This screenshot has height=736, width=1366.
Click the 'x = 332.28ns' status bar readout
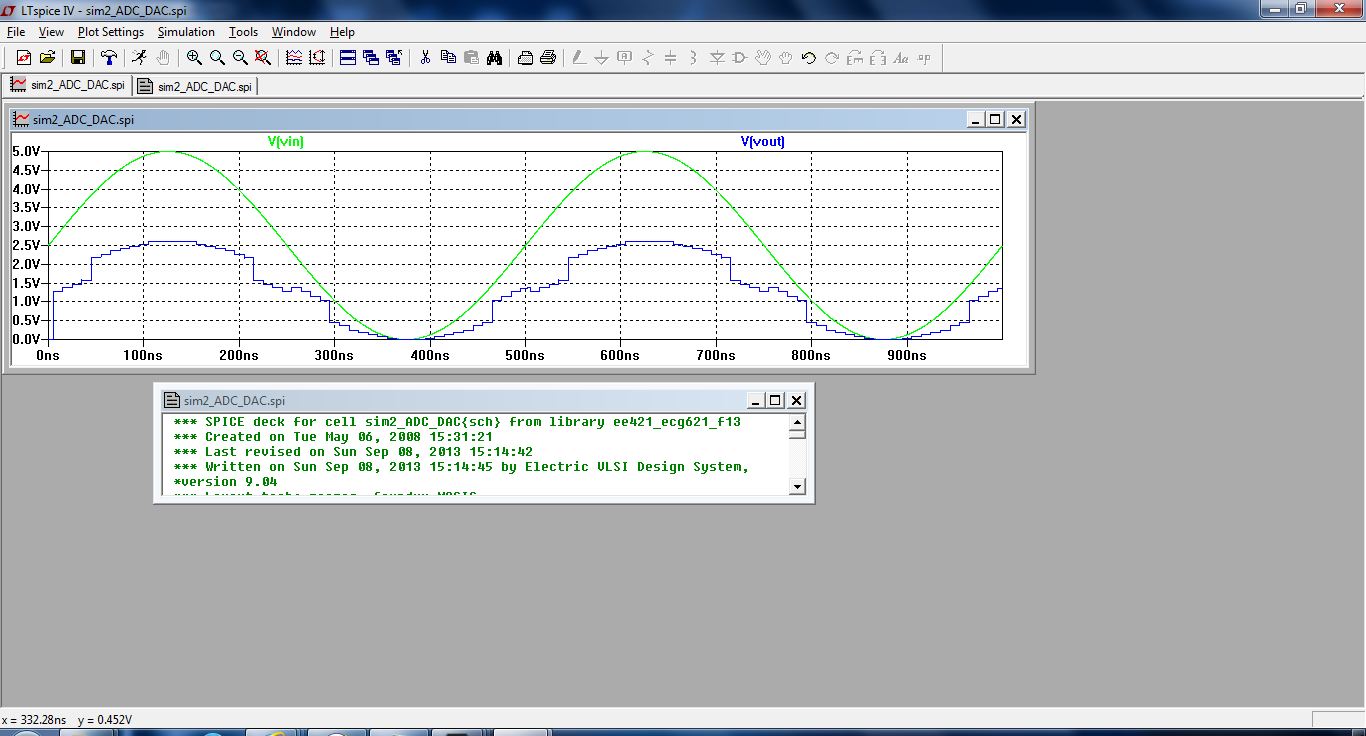pos(35,720)
